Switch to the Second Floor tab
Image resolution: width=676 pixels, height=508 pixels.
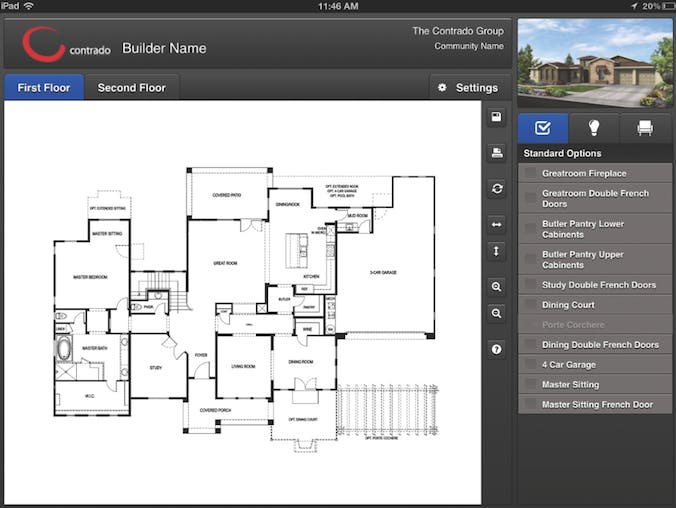pyautogui.click(x=132, y=88)
